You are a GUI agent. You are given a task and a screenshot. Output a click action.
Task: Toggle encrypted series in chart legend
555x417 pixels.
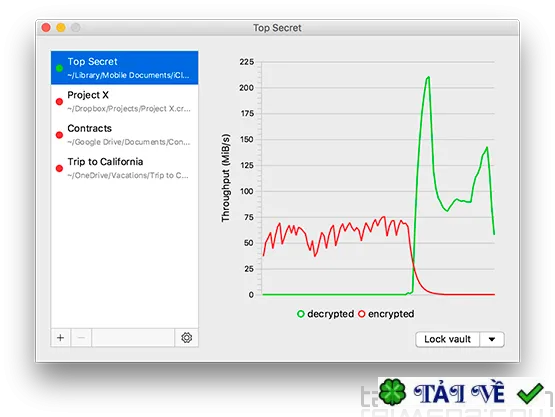pyautogui.click(x=386, y=314)
